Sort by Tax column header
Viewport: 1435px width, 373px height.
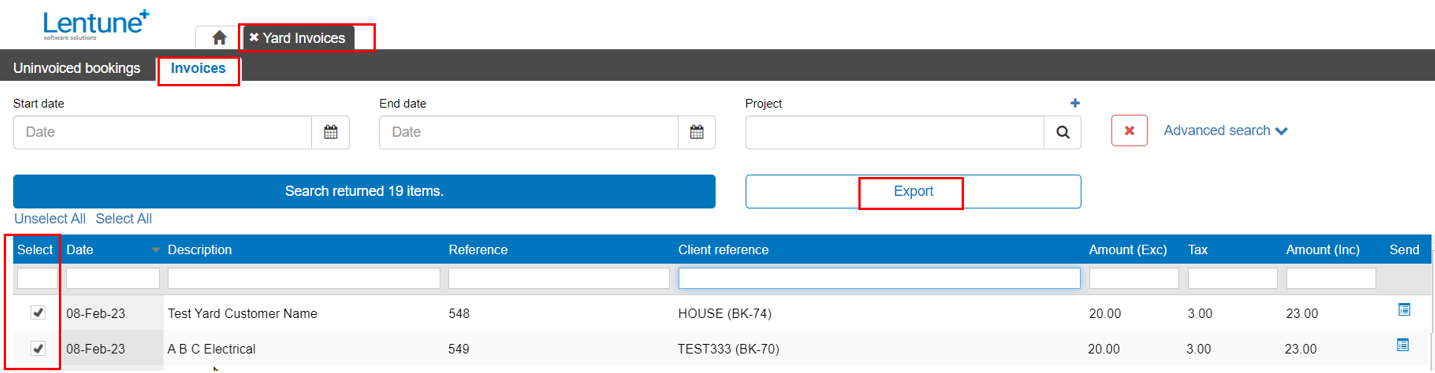1198,250
